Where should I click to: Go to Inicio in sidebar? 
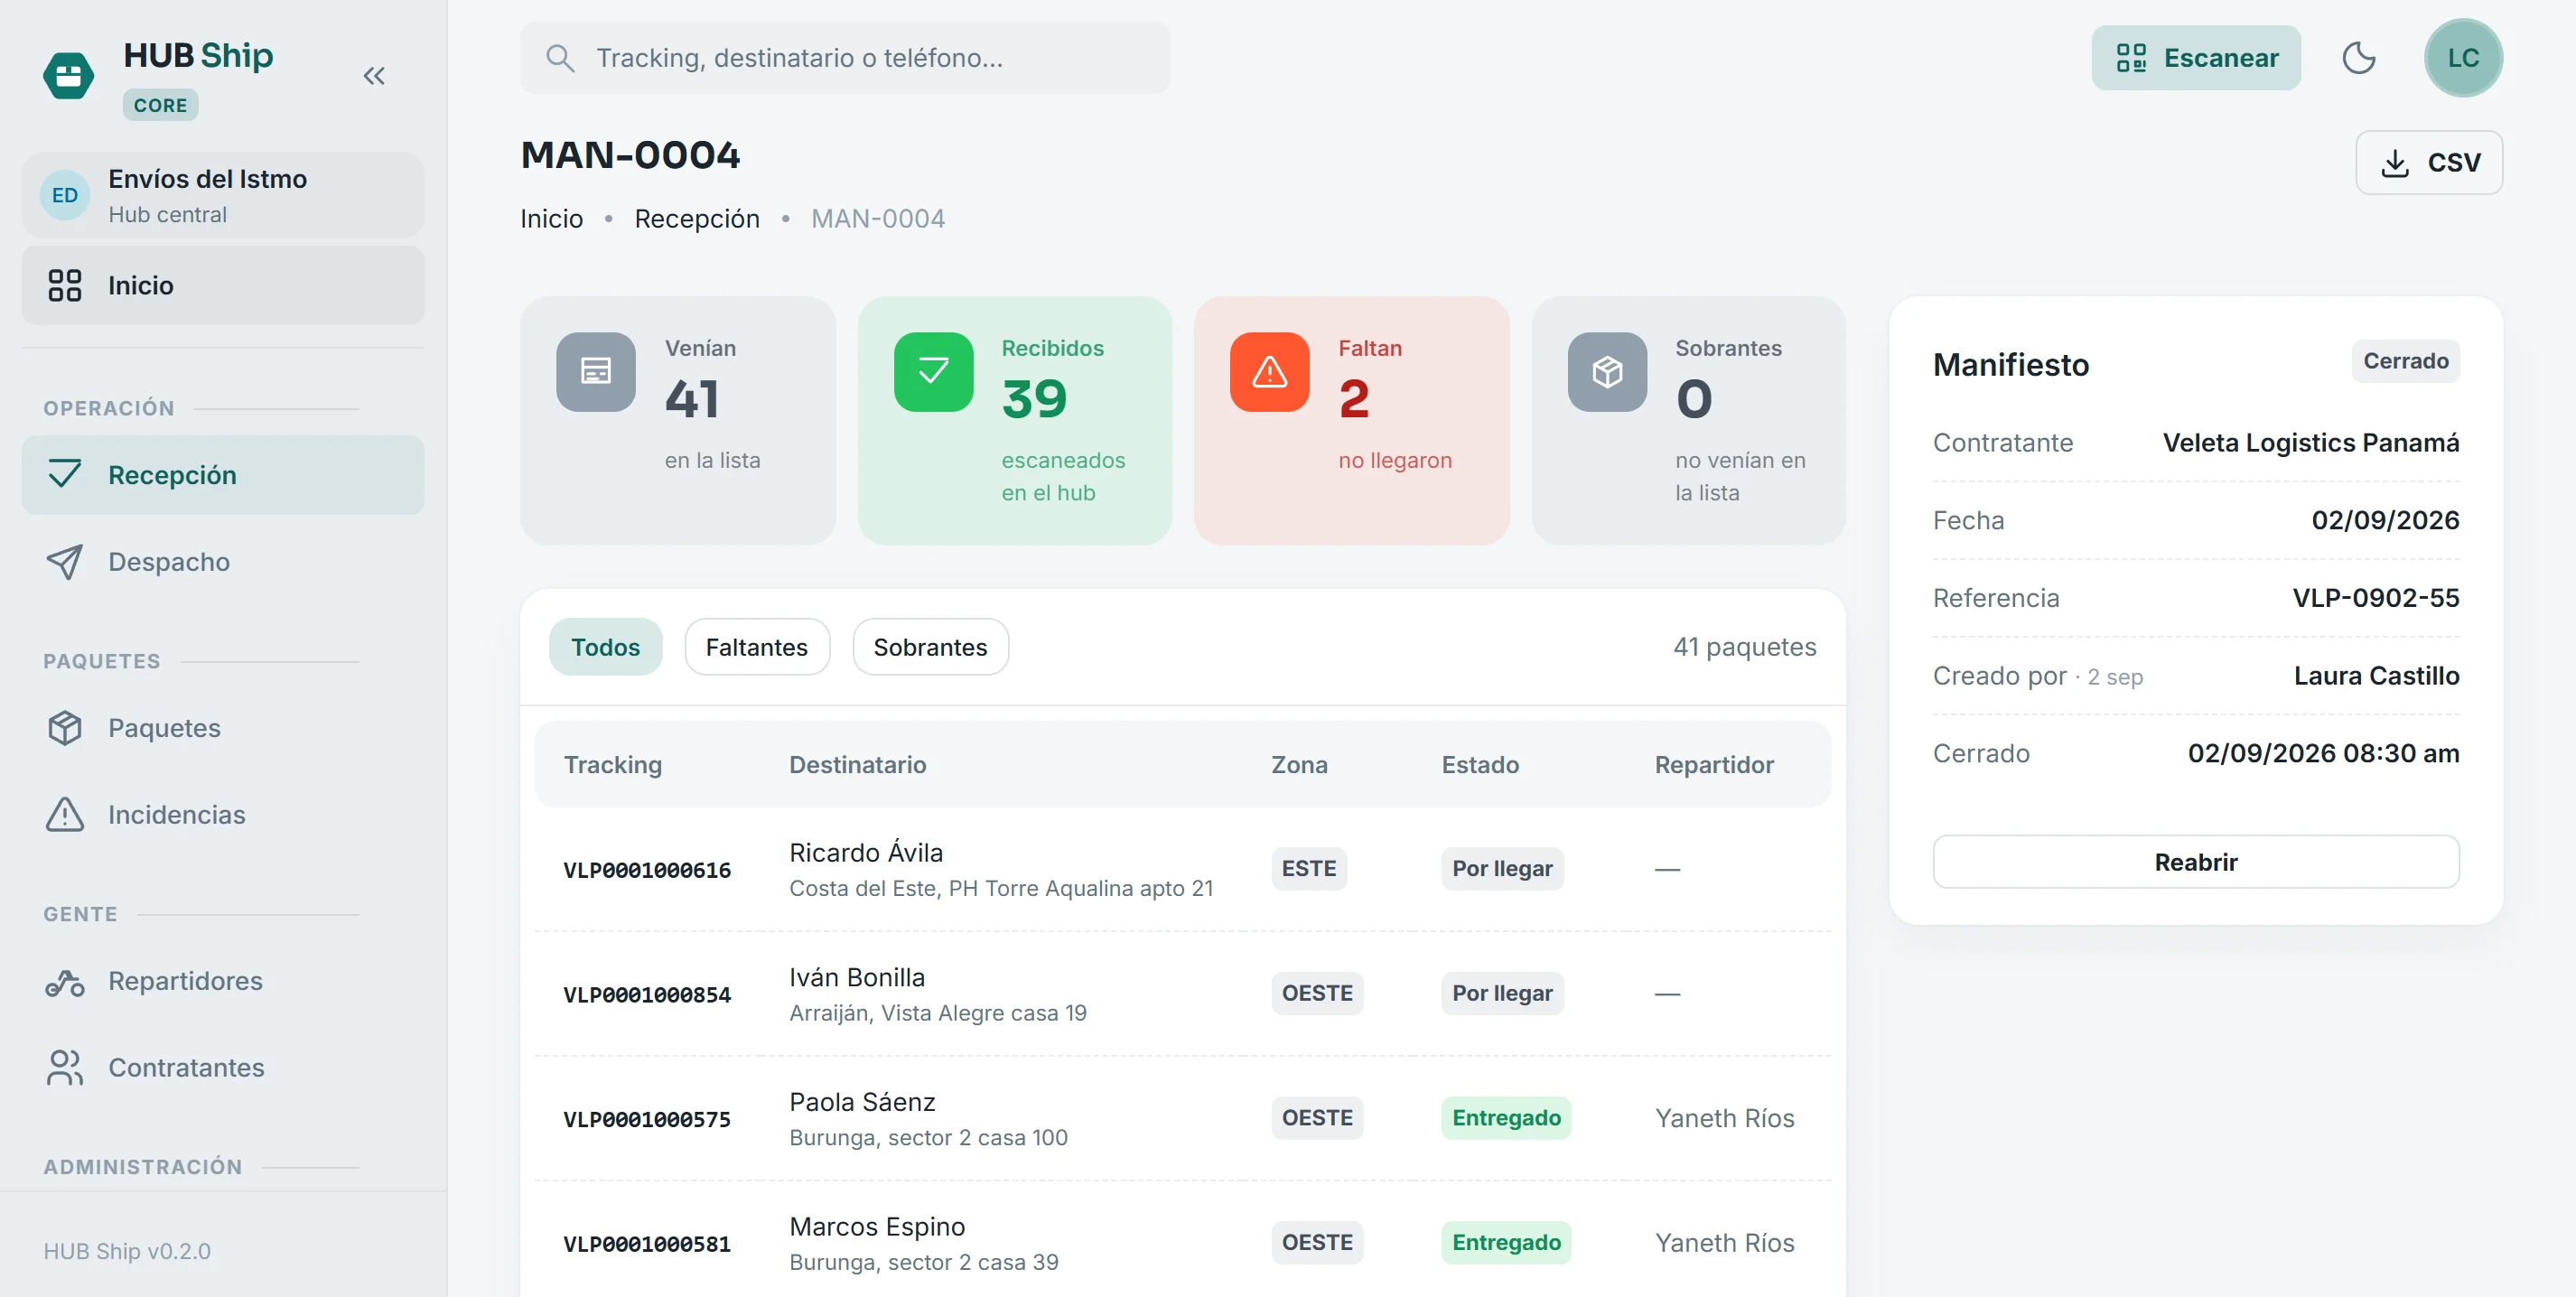pos(223,285)
